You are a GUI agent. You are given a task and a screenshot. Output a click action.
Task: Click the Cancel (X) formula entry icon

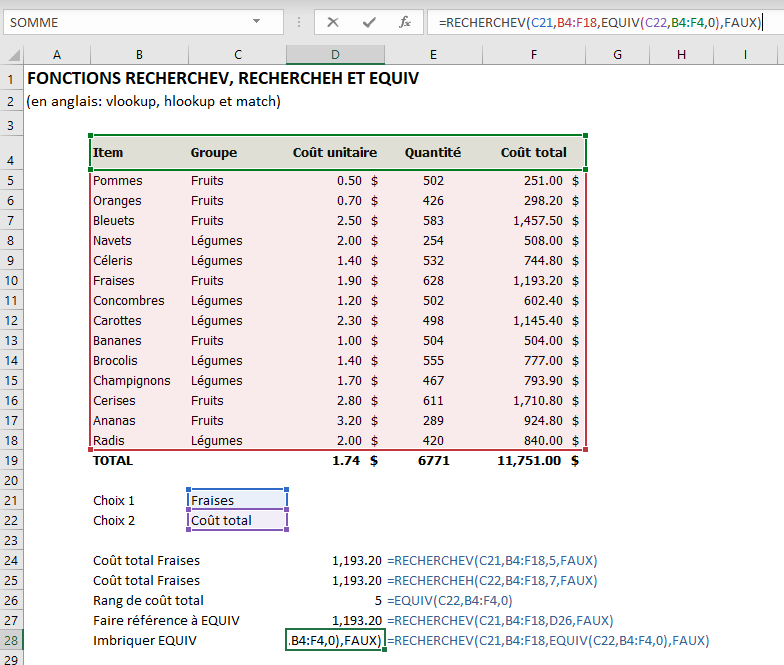pyautogui.click(x=333, y=22)
